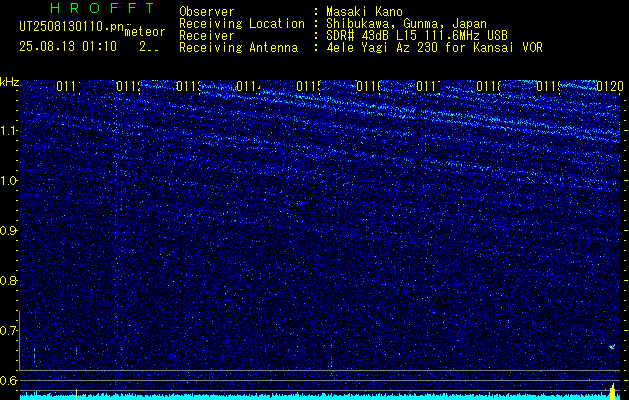Click the 0120 time marker

(609, 86)
